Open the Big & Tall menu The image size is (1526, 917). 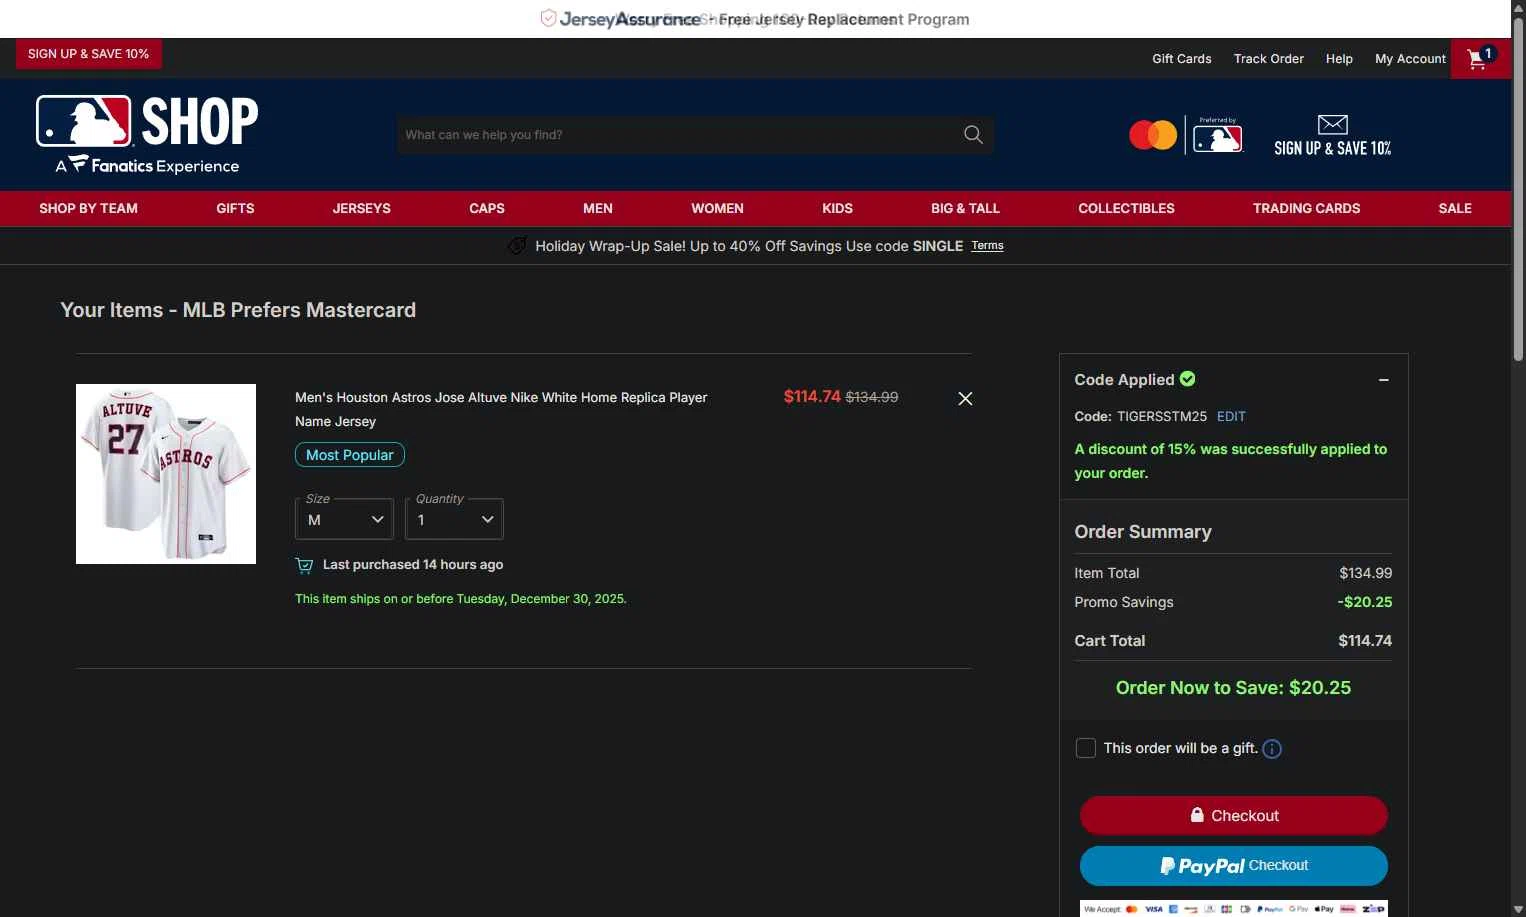[x=965, y=208]
